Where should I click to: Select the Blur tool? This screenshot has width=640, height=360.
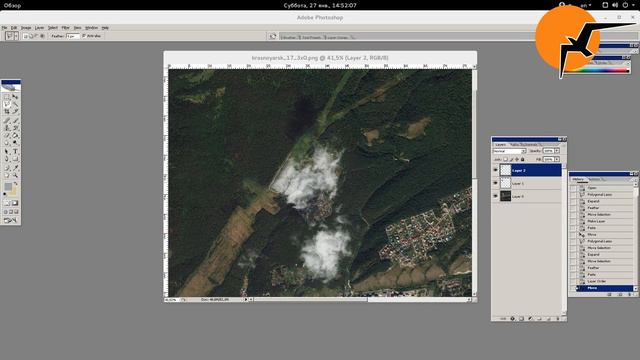(7, 142)
